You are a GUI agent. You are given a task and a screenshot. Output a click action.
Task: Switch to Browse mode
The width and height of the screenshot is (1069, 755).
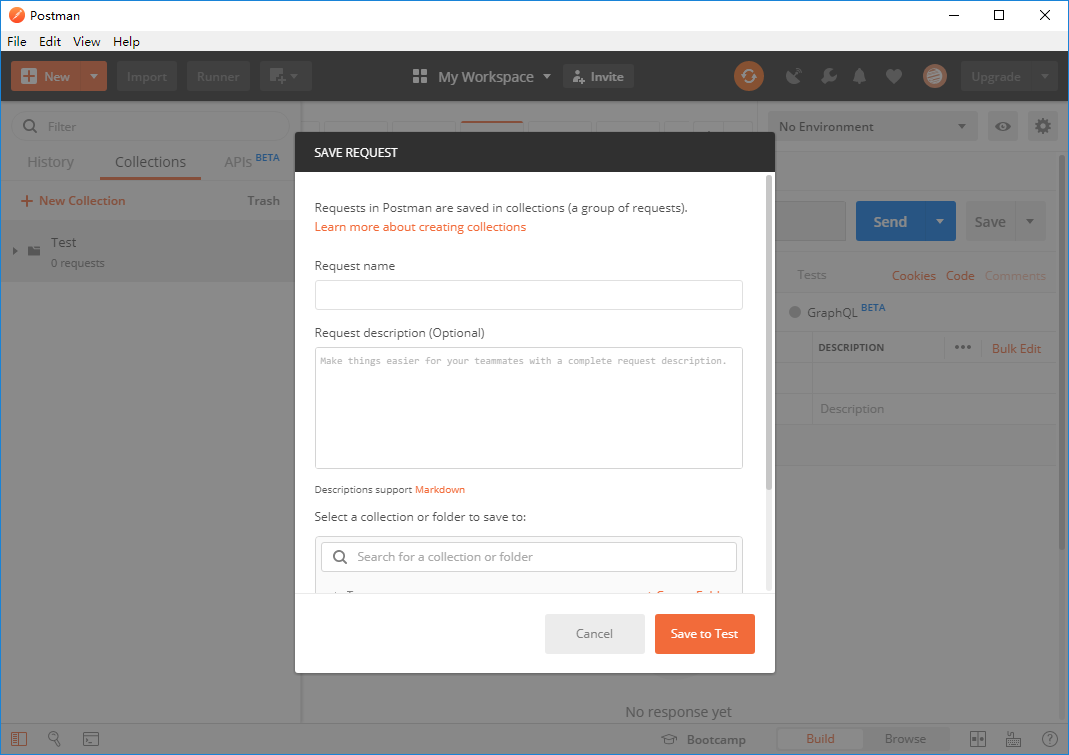coord(905,739)
